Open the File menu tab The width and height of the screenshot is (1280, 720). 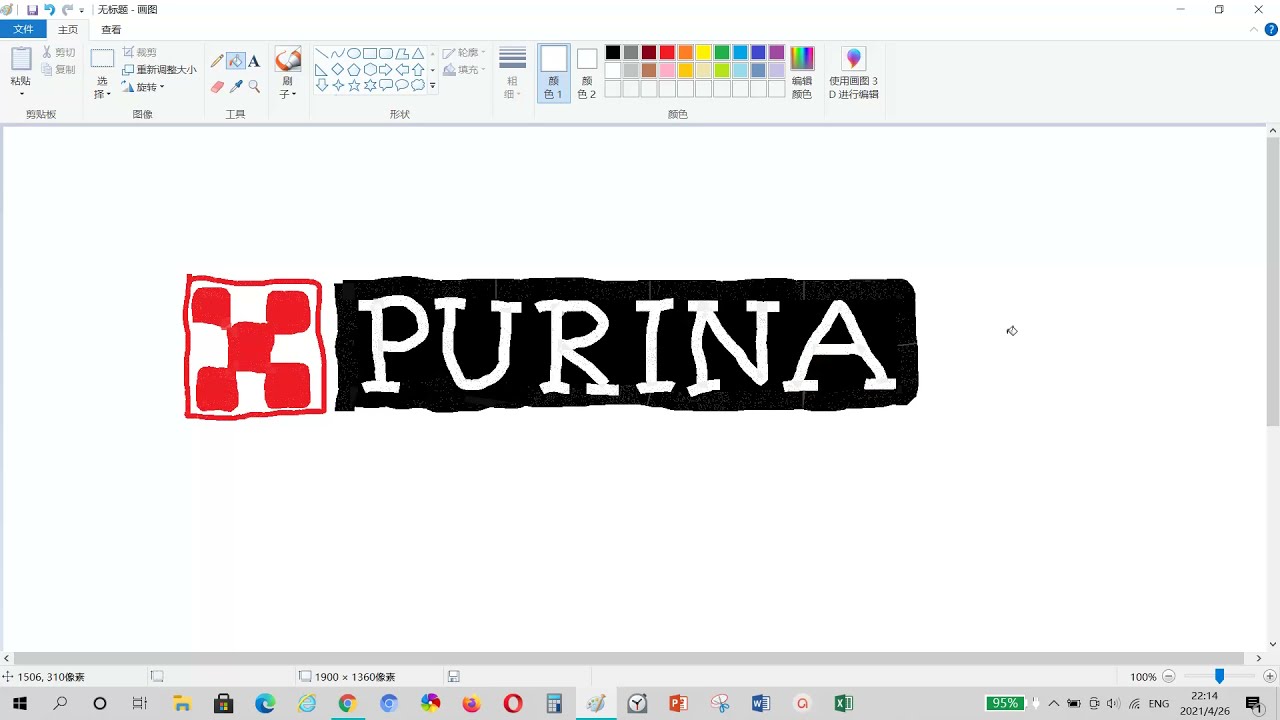(23, 30)
